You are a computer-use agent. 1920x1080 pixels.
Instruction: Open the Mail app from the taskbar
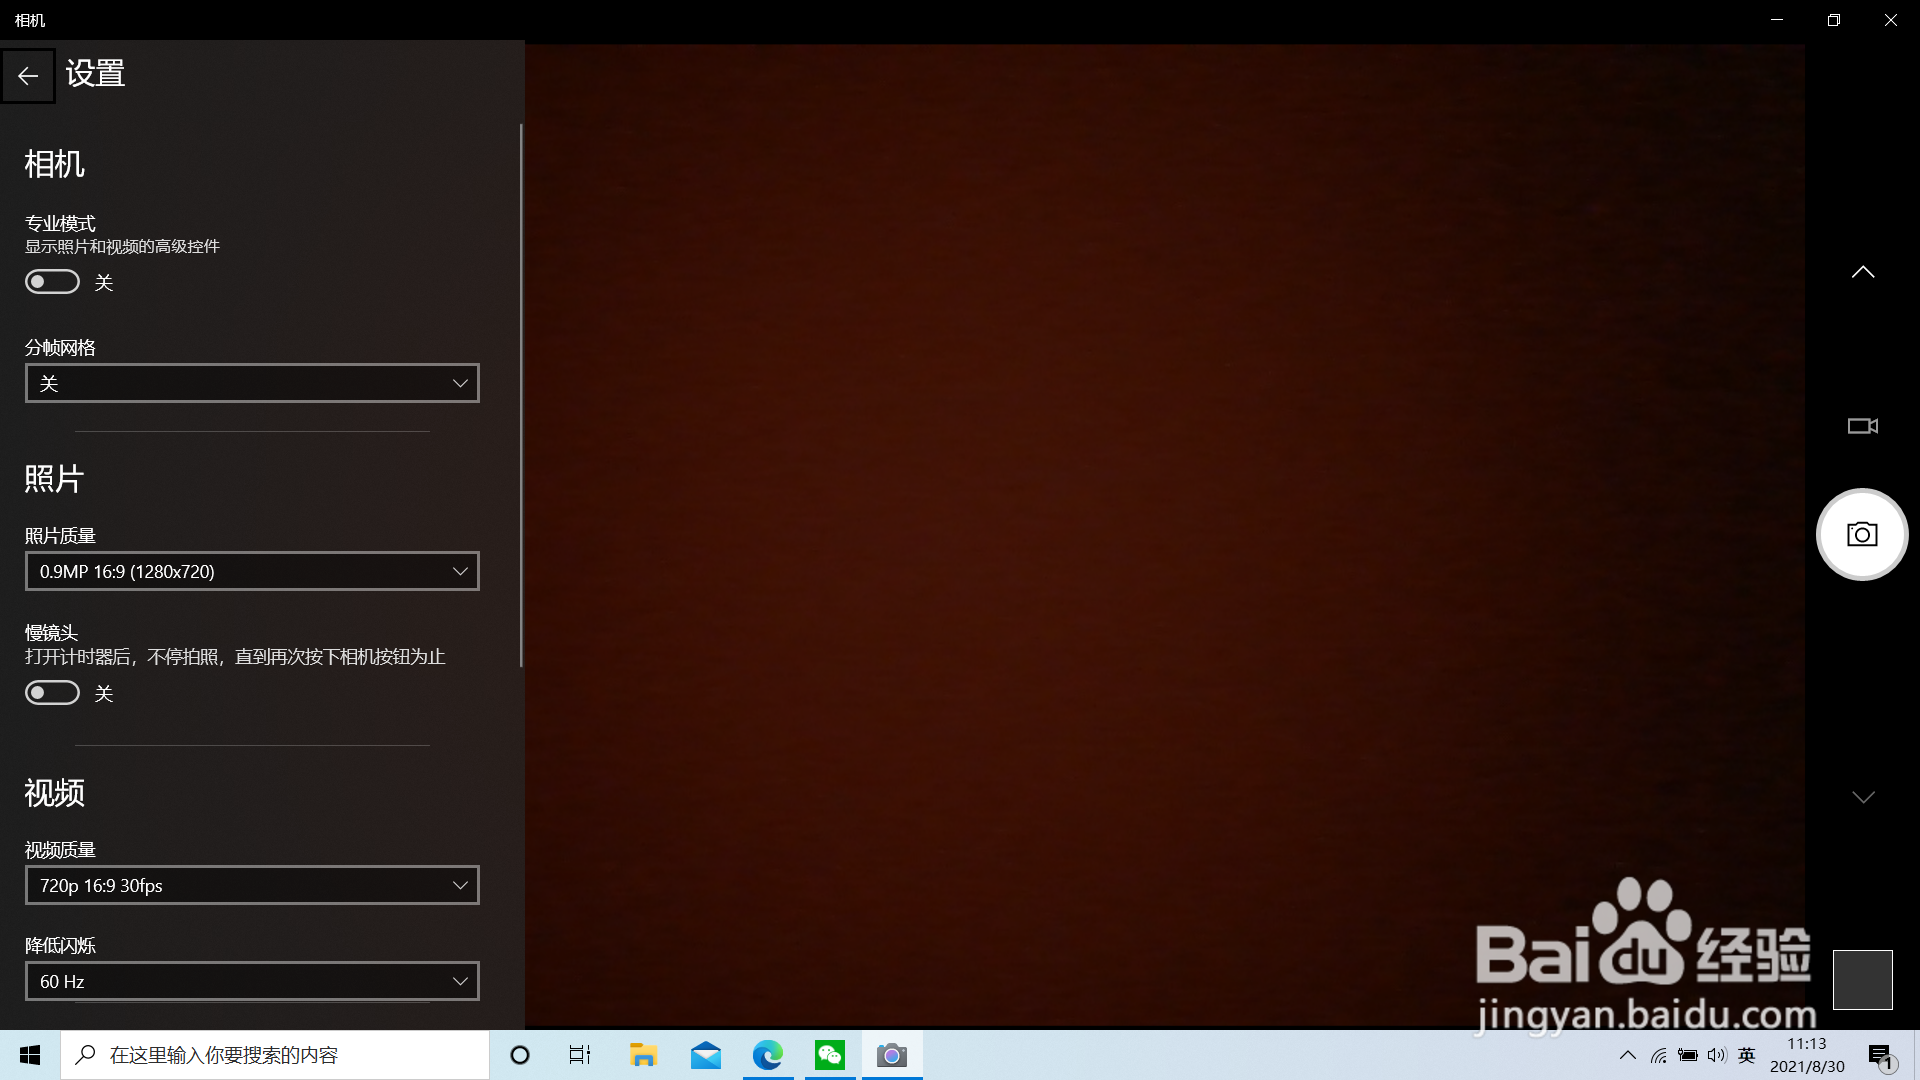click(706, 1055)
